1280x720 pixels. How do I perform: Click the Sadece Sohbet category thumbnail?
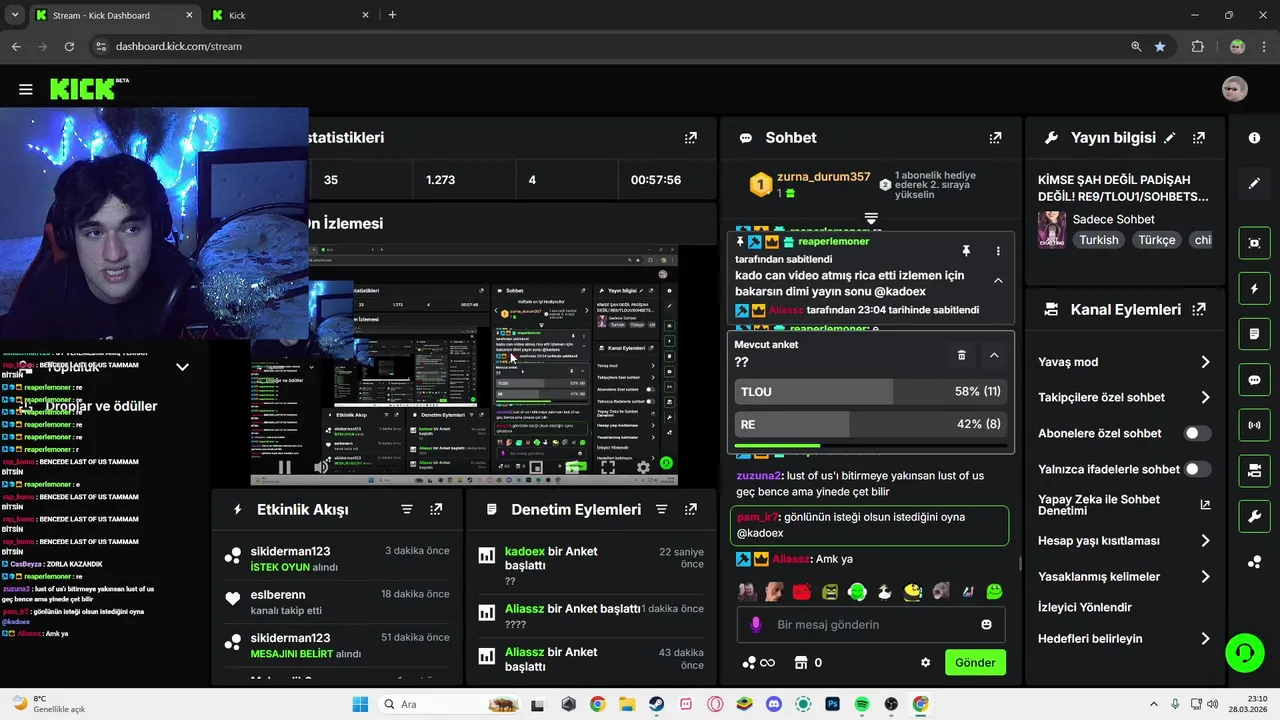click(x=1051, y=229)
